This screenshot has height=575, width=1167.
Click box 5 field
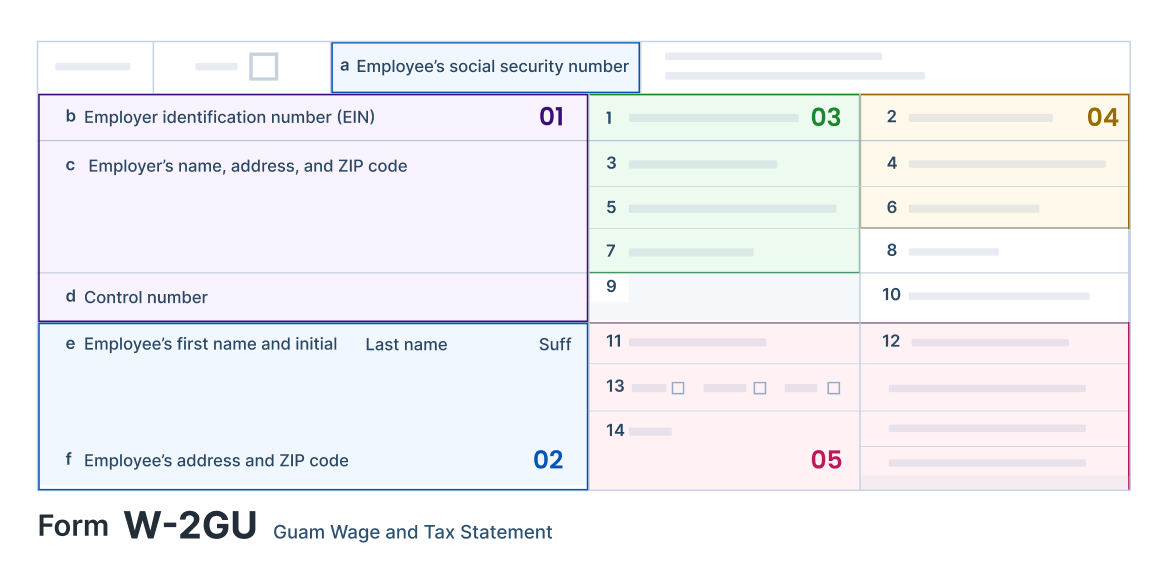pyautogui.click(x=724, y=208)
